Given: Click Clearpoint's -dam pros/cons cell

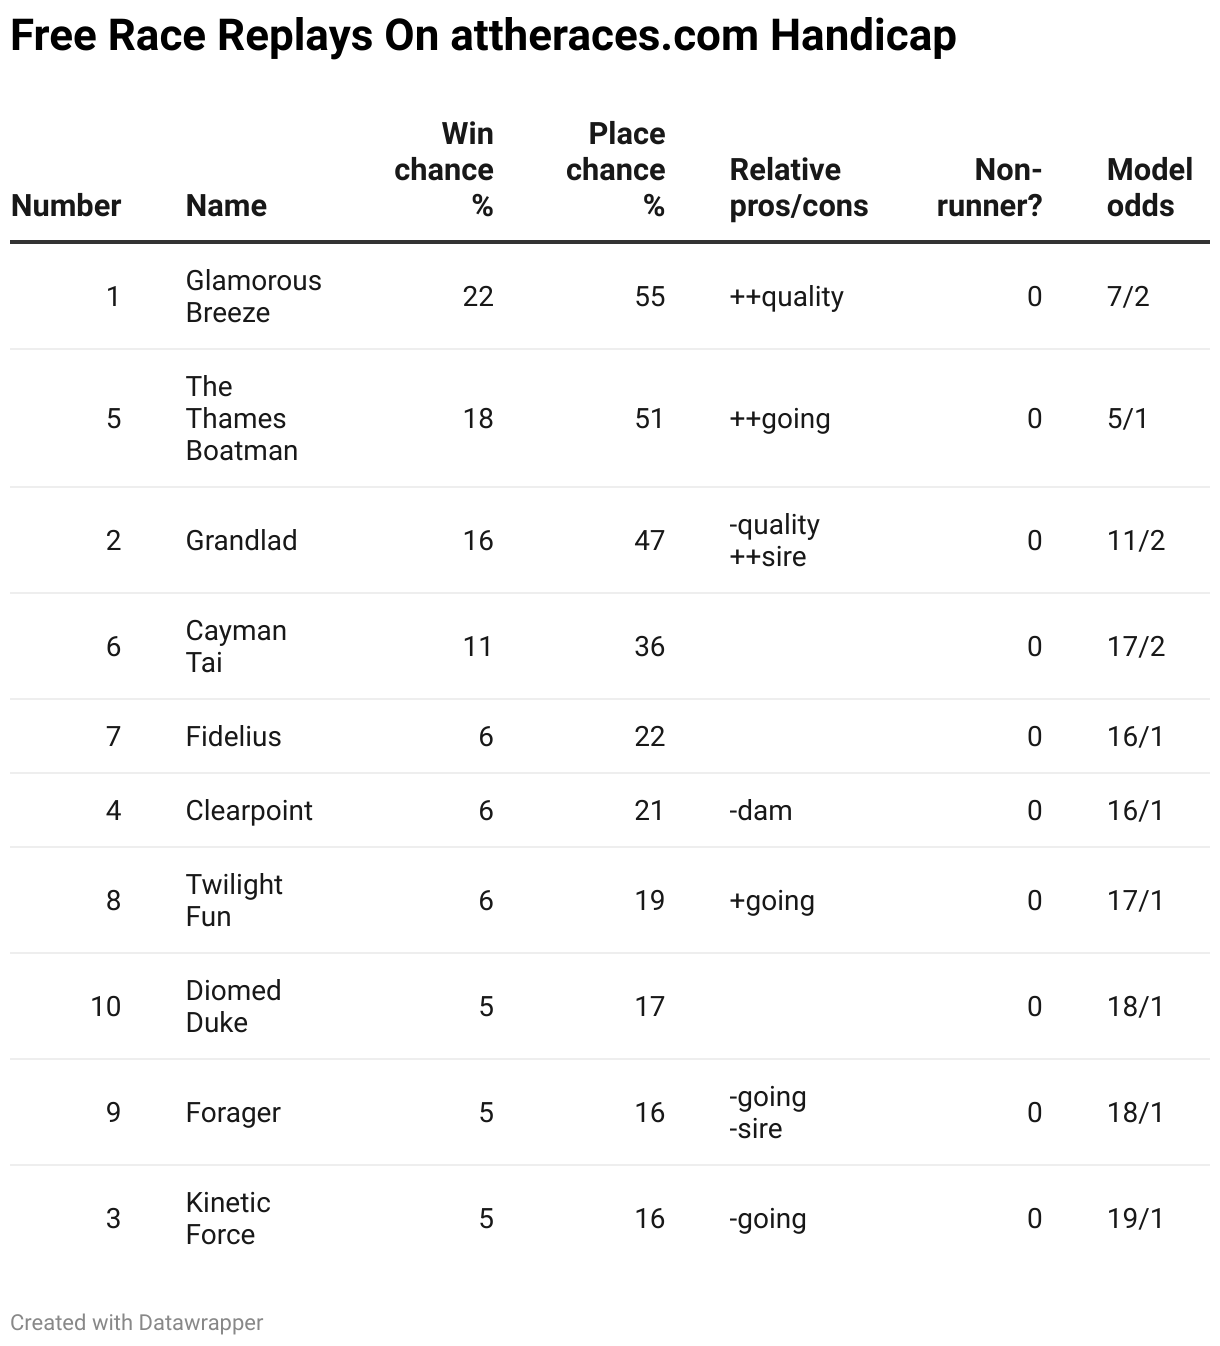Looking at the screenshot, I should (x=760, y=810).
